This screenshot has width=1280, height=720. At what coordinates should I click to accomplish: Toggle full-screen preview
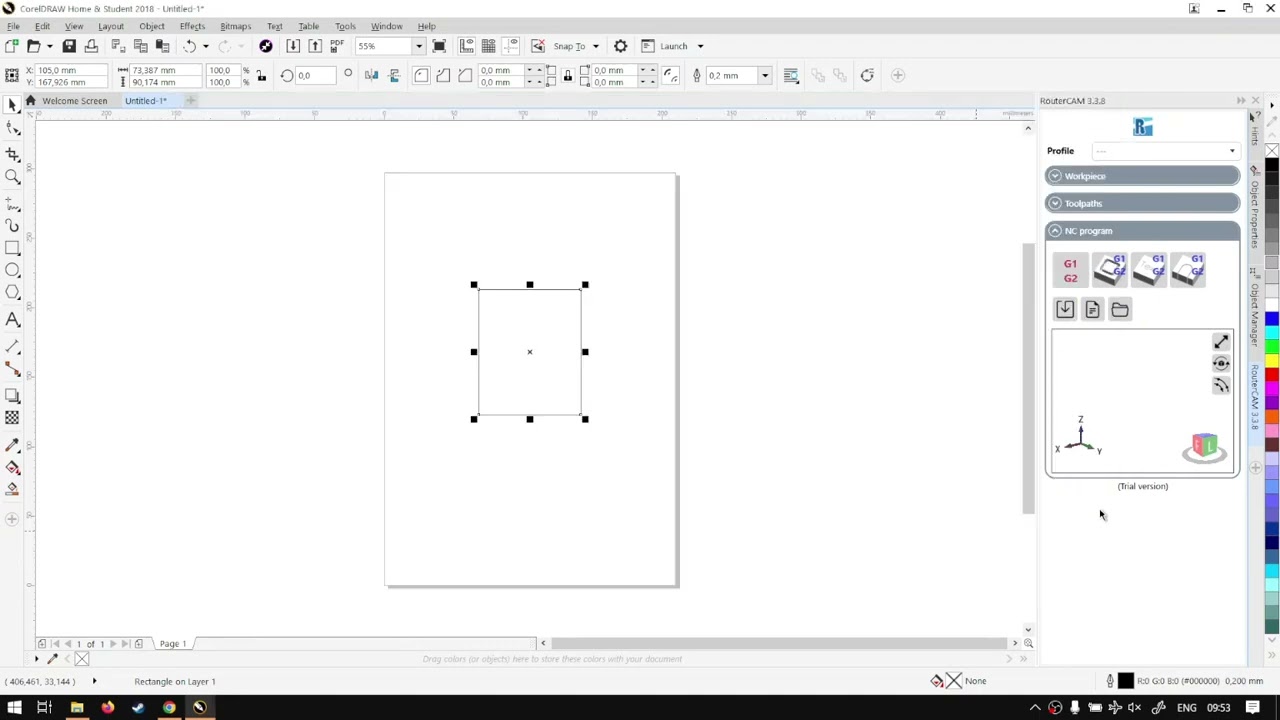click(439, 46)
